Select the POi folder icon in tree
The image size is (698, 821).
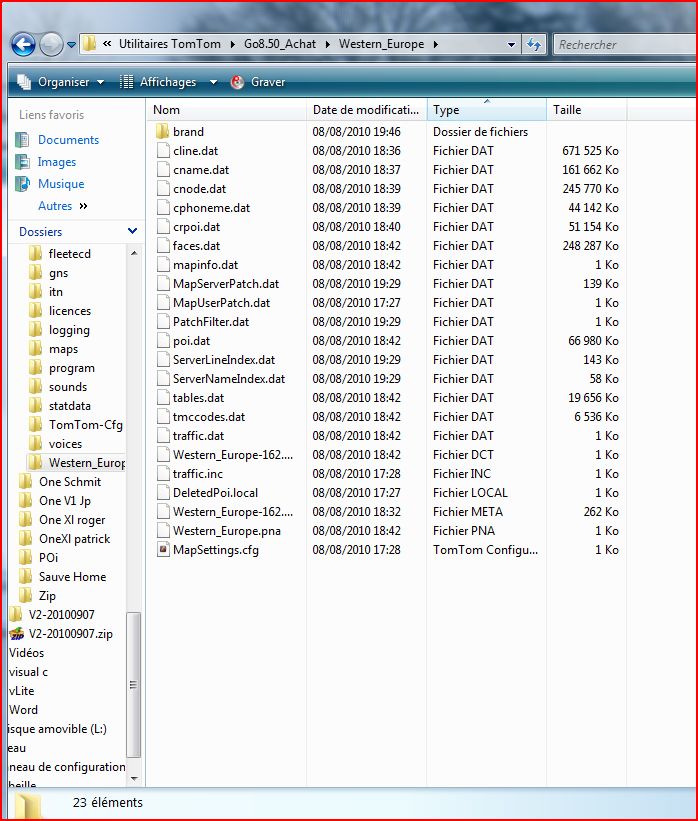[x=25, y=558]
